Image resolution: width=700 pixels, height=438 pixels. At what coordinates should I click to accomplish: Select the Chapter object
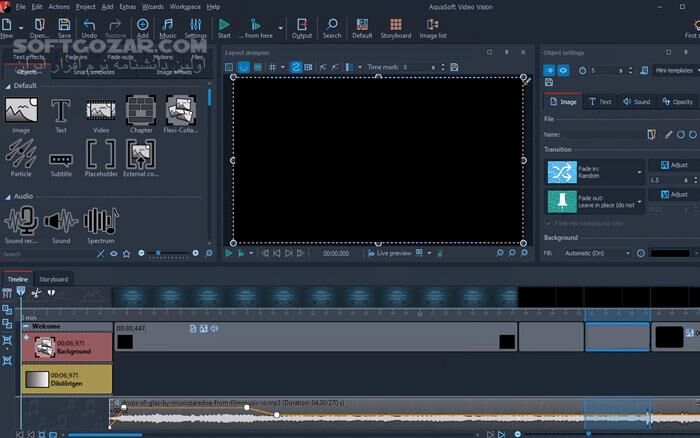click(x=141, y=114)
